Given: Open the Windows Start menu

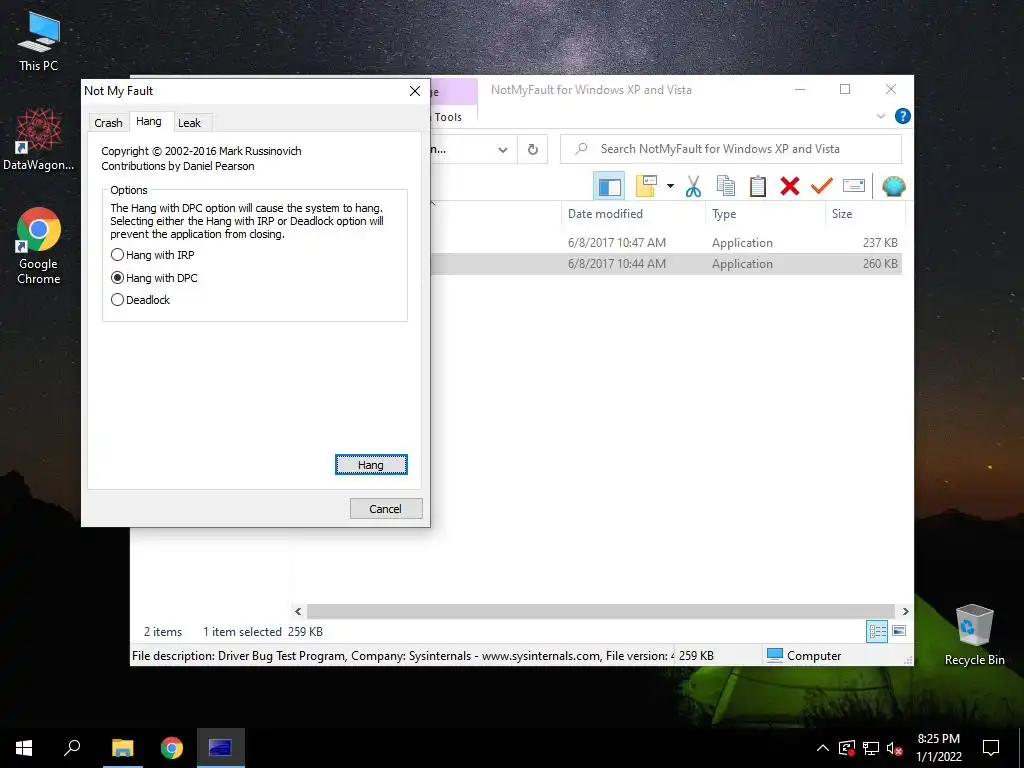Looking at the screenshot, I should 24,748.
